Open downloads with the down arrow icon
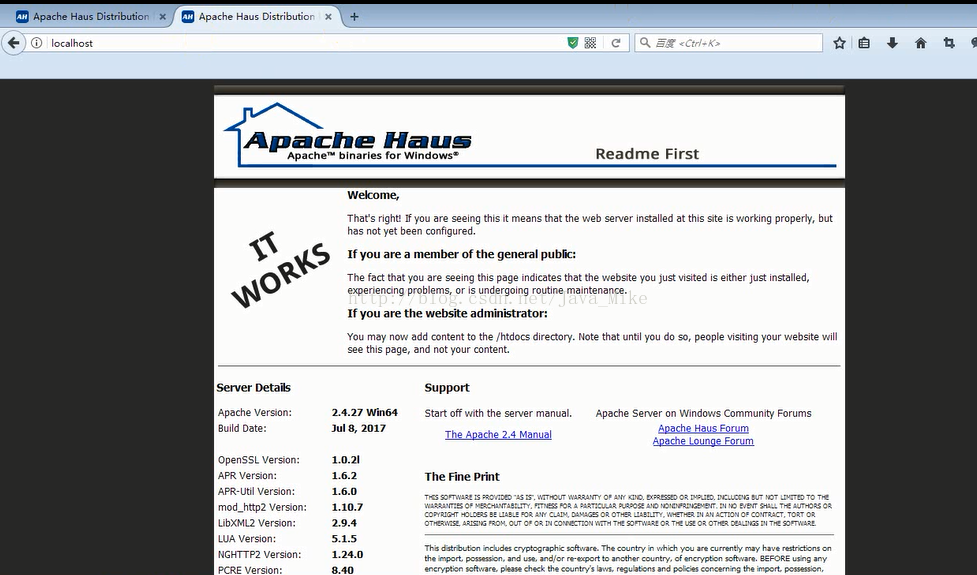 coord(892,43)
